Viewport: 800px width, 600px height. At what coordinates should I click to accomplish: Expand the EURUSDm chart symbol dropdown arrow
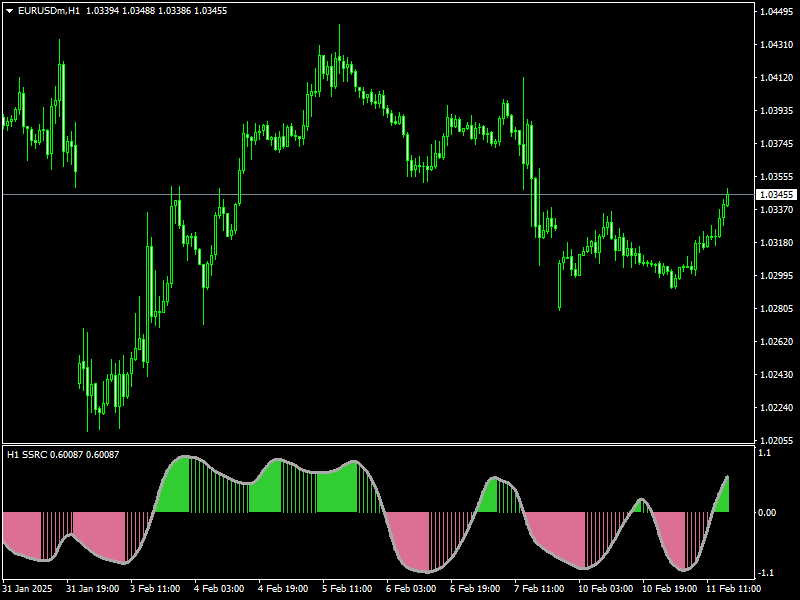[x=10, y=8]
